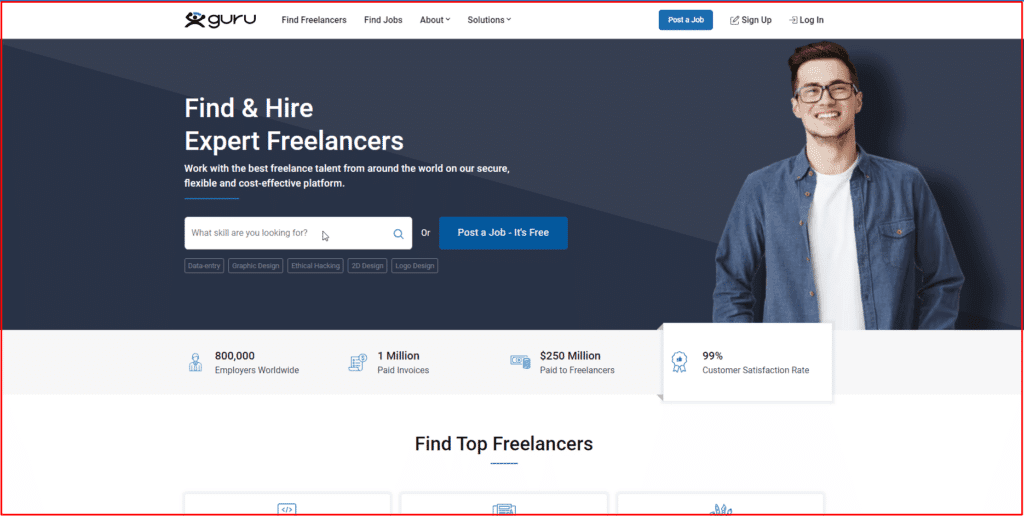Open the Log In link

click(806, 20)
